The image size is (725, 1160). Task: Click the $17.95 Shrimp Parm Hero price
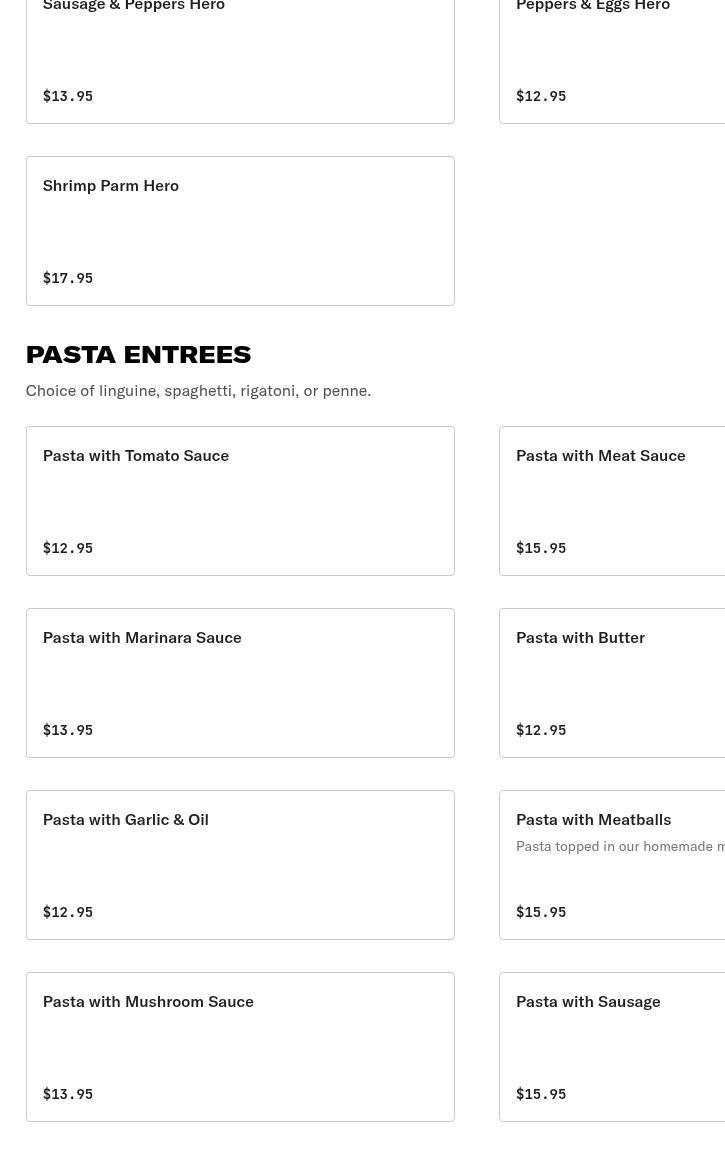68,278
